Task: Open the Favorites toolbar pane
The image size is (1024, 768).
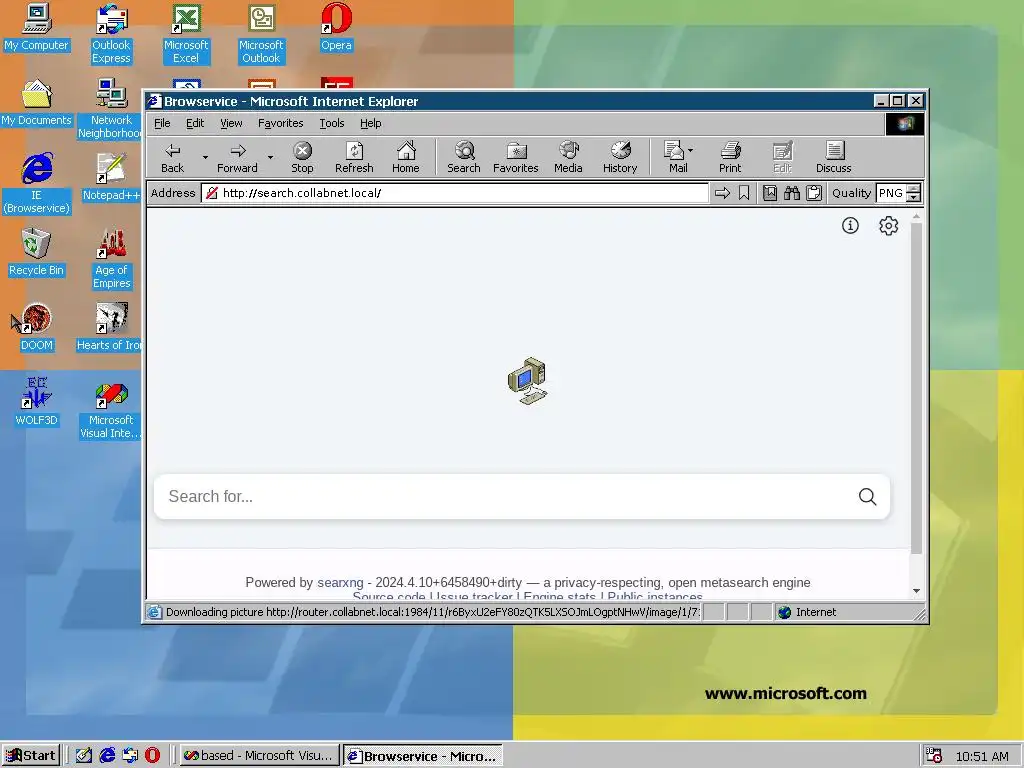Action: coord(515,157)
